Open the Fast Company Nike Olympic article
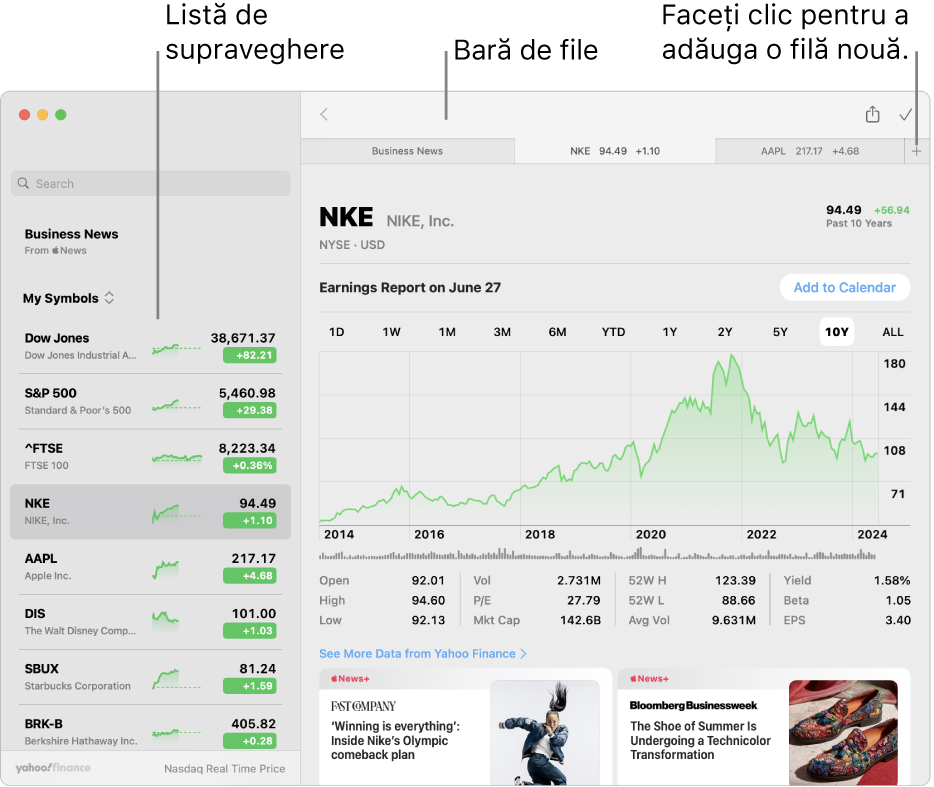934x787 pixels. [x=465, y=727]
